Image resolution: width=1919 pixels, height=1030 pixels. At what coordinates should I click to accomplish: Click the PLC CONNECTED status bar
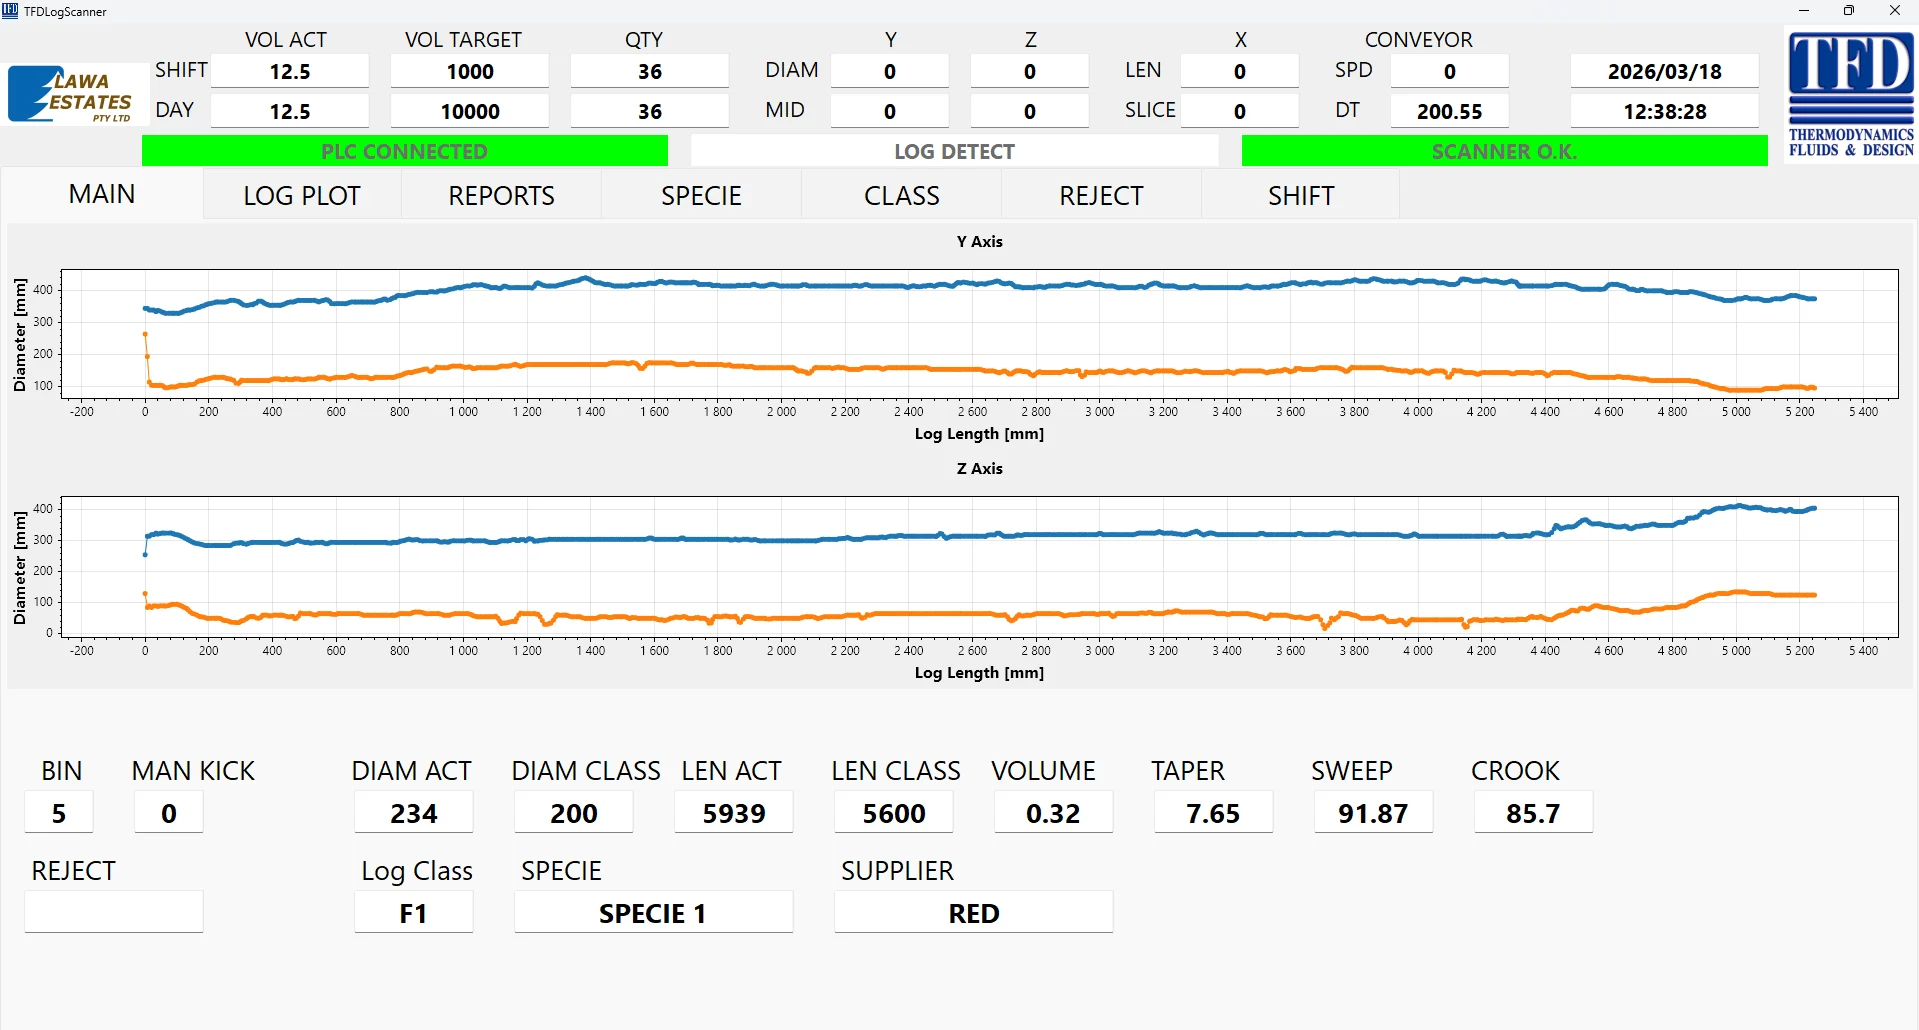(x=405, y=151)
